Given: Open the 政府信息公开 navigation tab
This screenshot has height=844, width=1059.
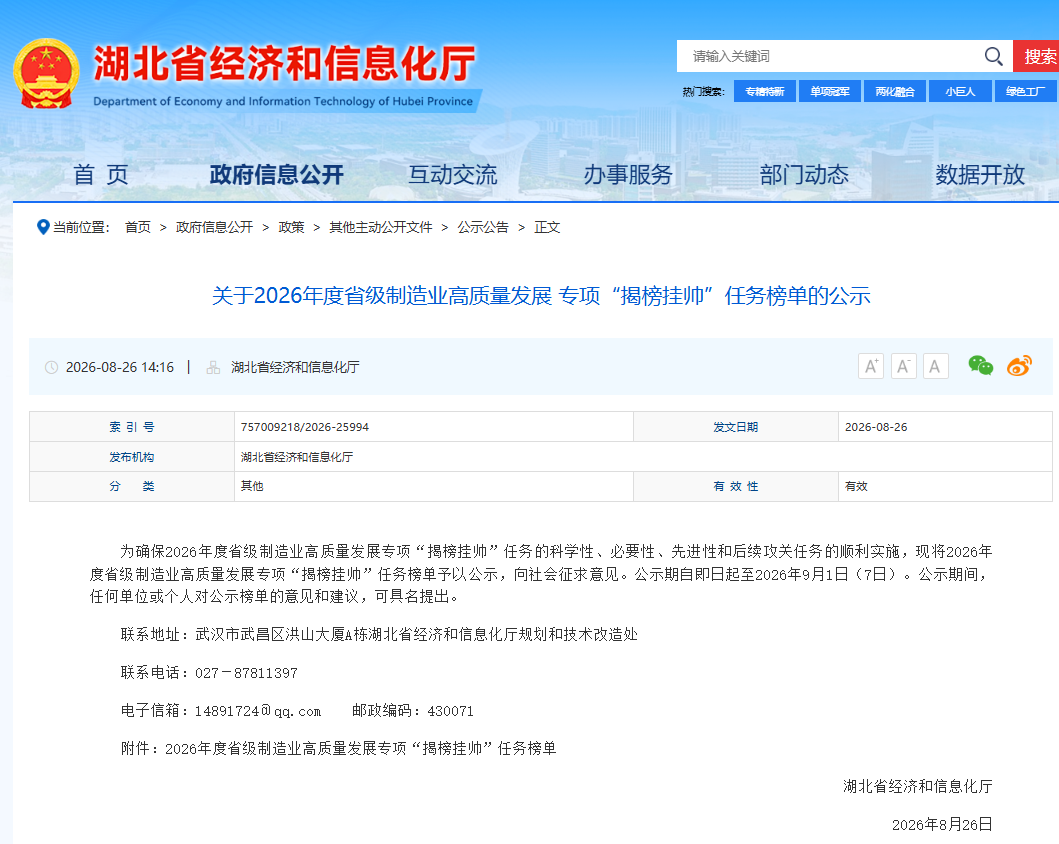Looking at the screenshot, I should click(276, 175).
